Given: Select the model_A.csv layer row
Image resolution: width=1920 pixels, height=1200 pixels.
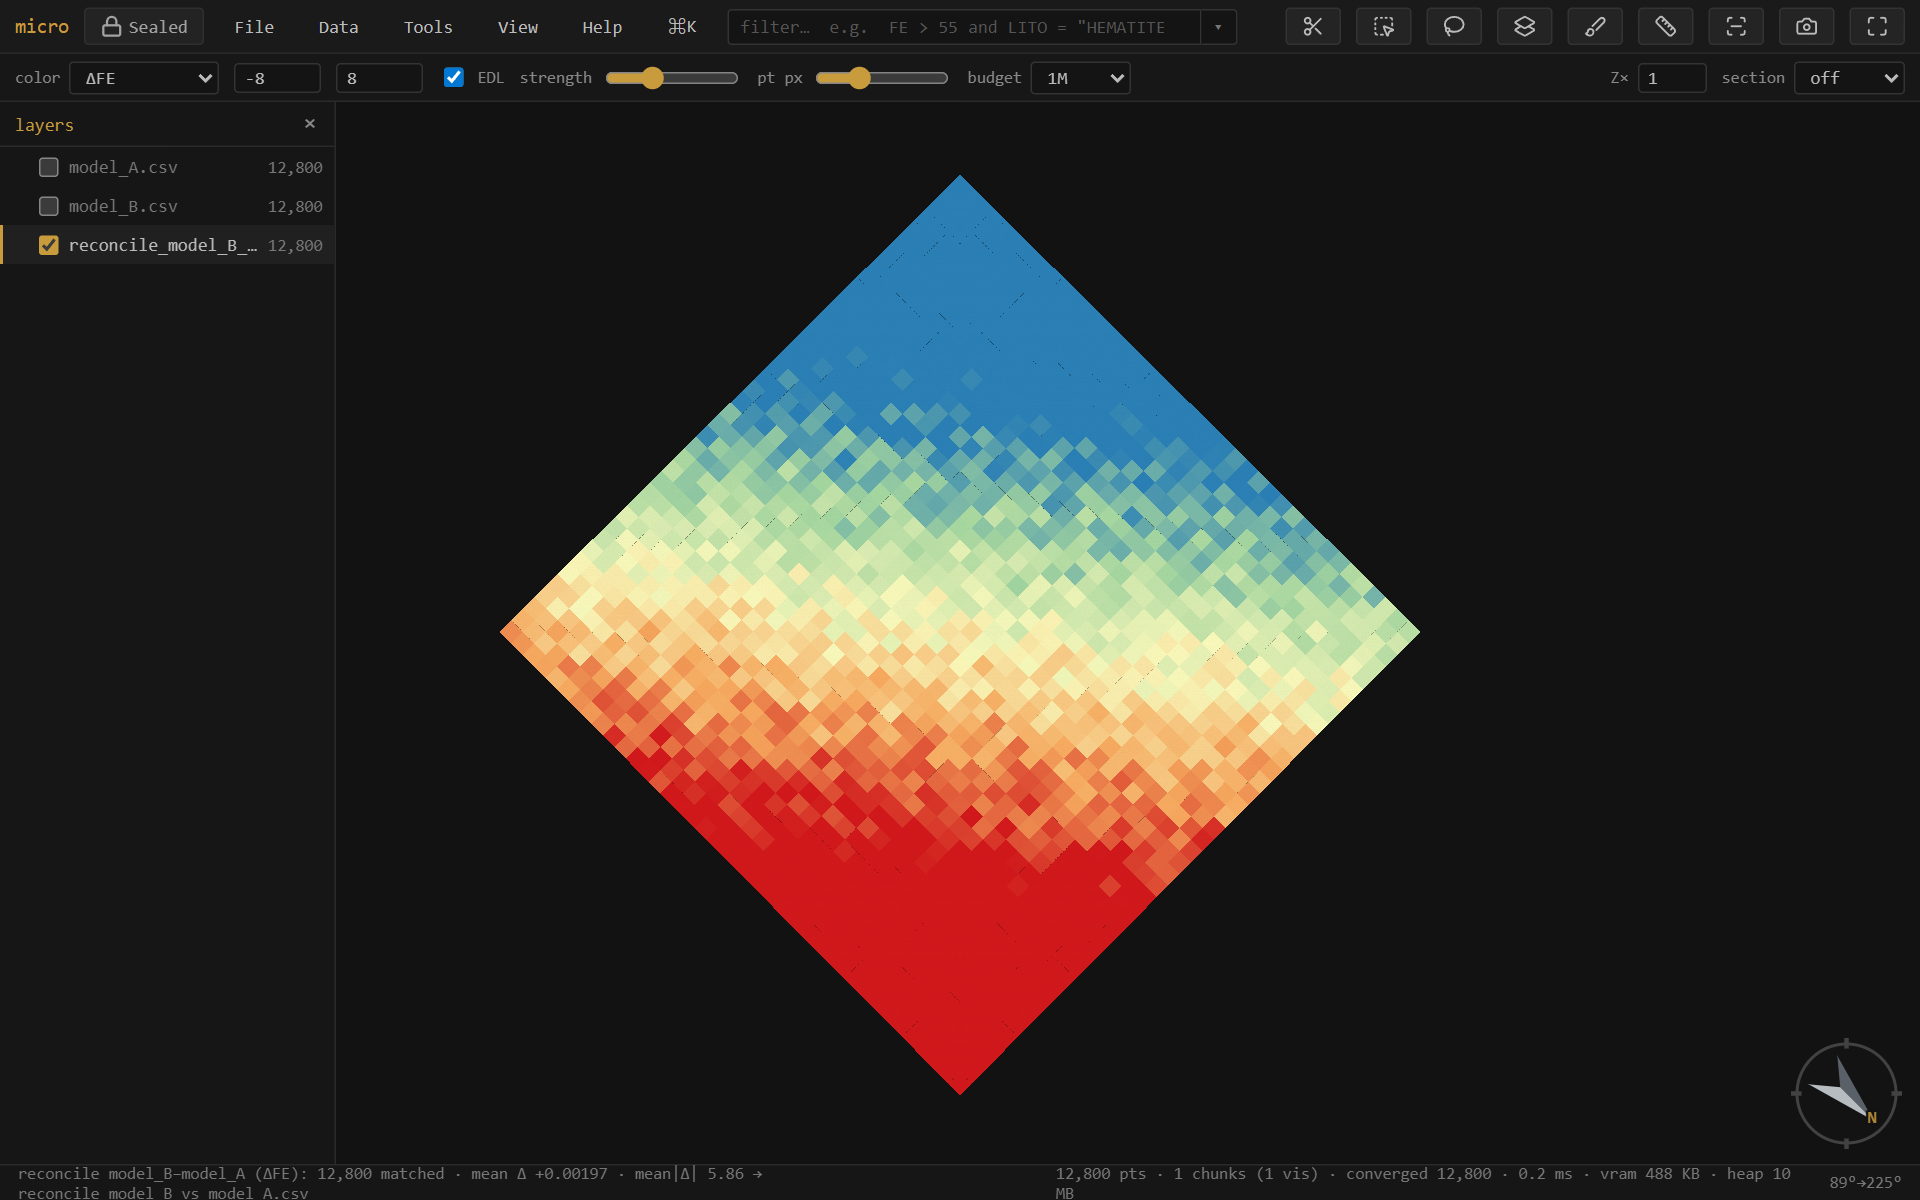Looking at the screenshot, I should (x=168, y=167).
